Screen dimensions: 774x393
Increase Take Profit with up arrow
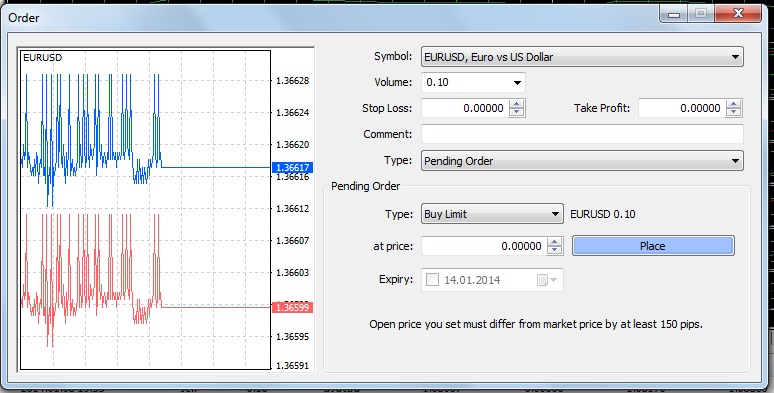click(x=734, y=104)
